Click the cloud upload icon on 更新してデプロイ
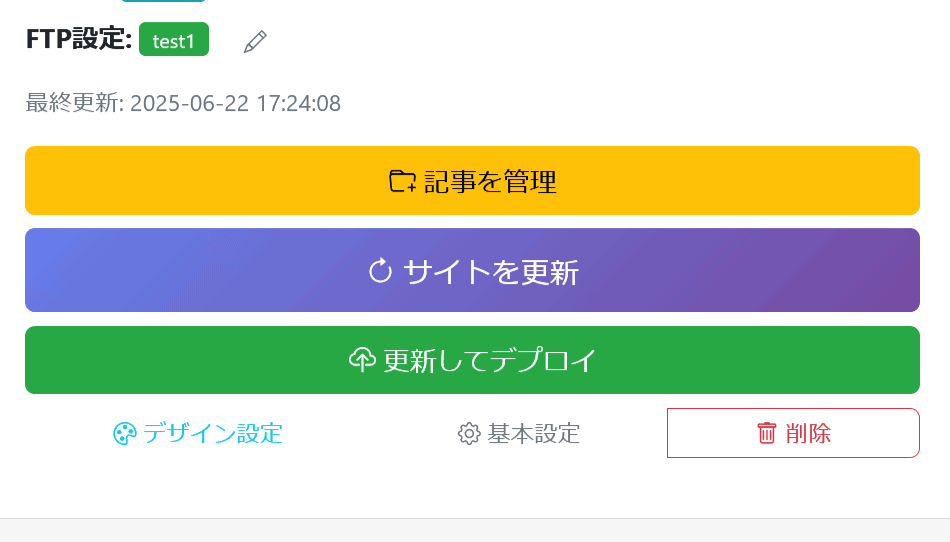This screenshot has width=950, height=542. click(x=362, y=360)
